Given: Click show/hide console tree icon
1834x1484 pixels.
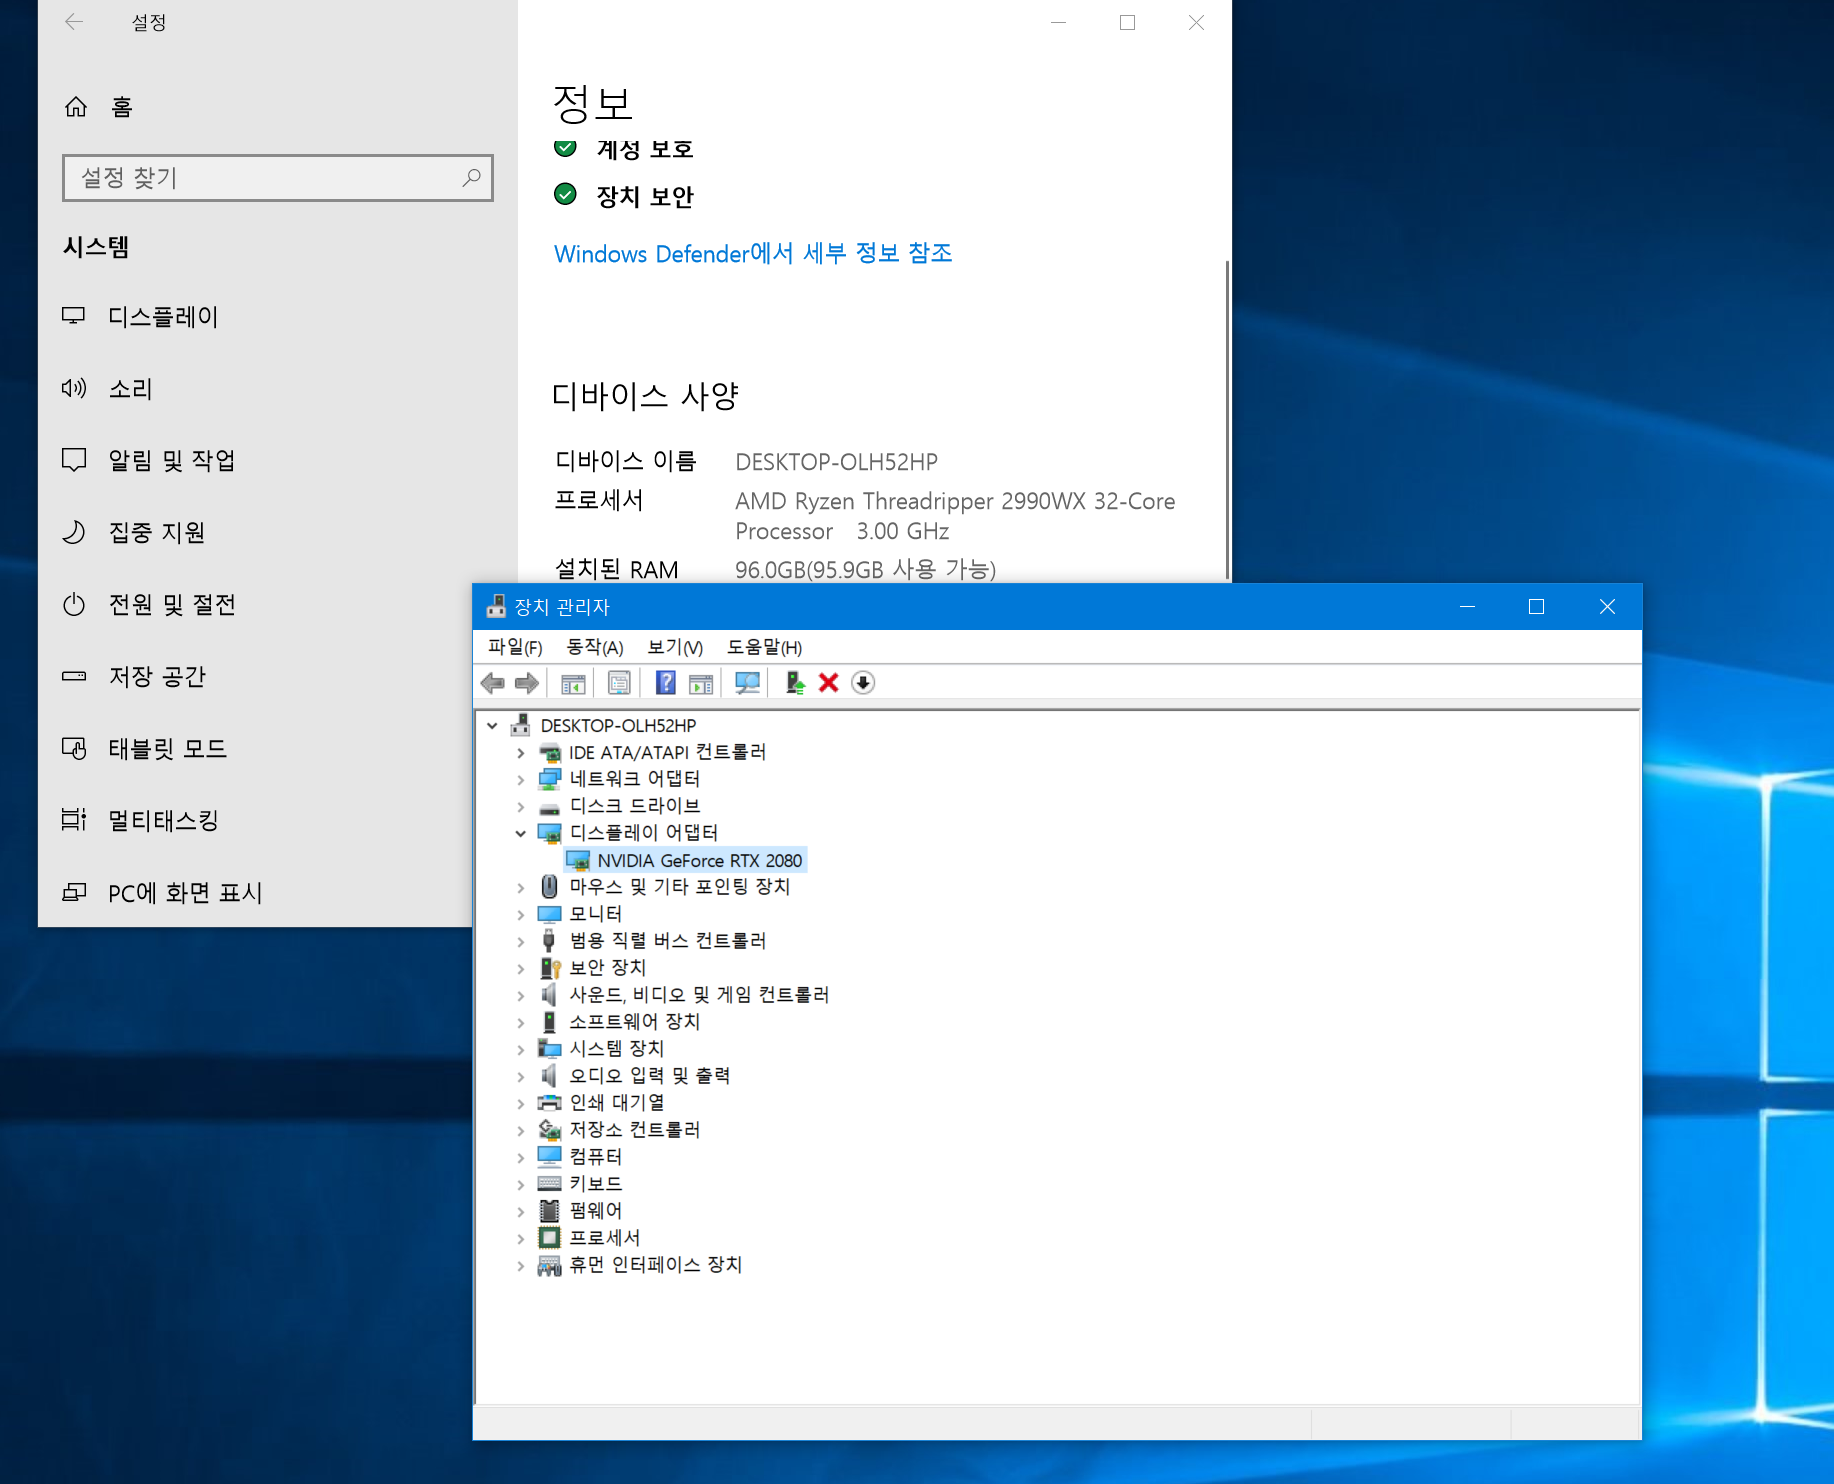Looking at the screenshot, I should [573, 683].
